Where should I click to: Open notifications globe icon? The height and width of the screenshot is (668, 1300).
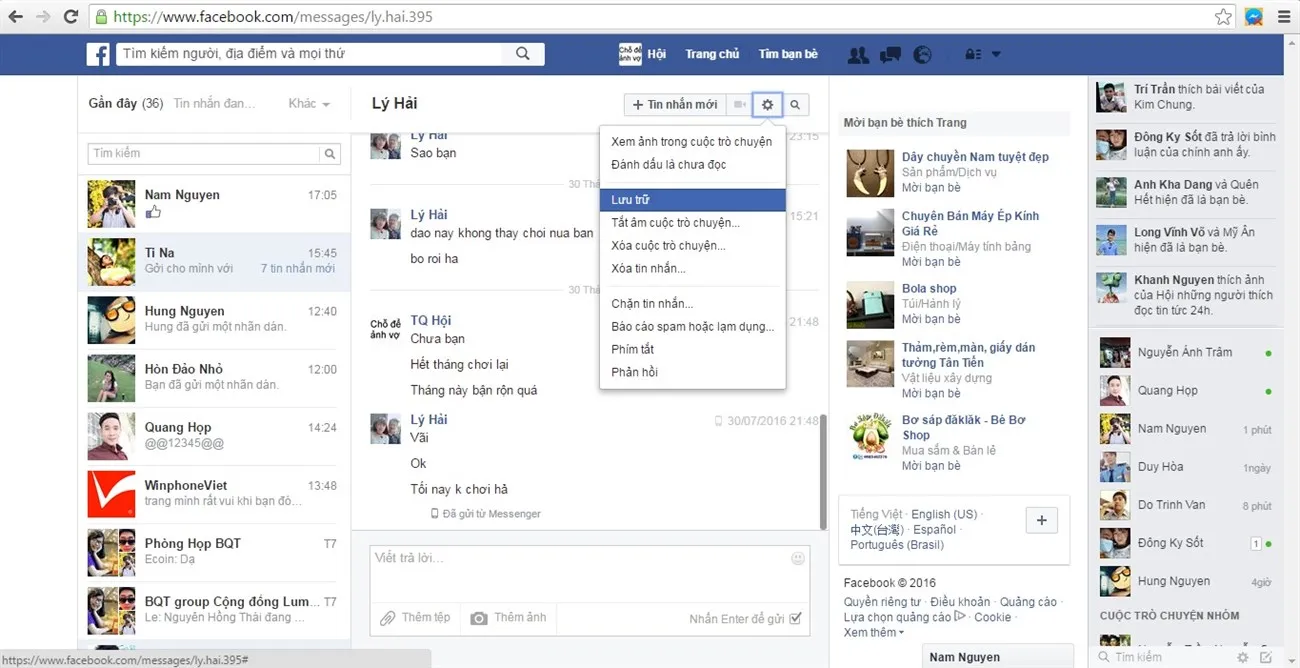922,54
